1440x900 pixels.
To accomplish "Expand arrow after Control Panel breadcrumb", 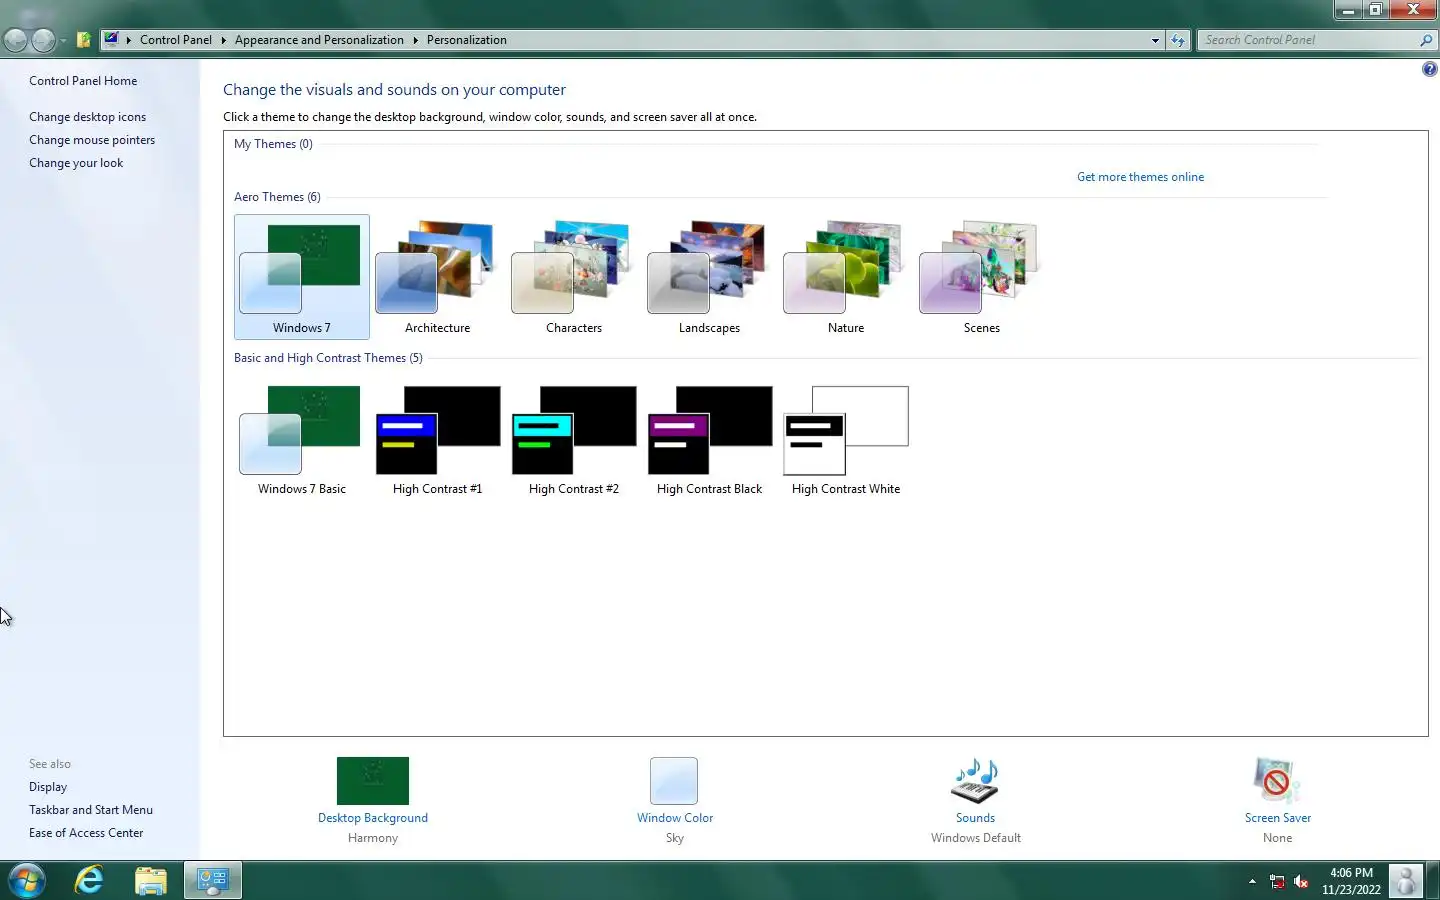I will [223, 40].
